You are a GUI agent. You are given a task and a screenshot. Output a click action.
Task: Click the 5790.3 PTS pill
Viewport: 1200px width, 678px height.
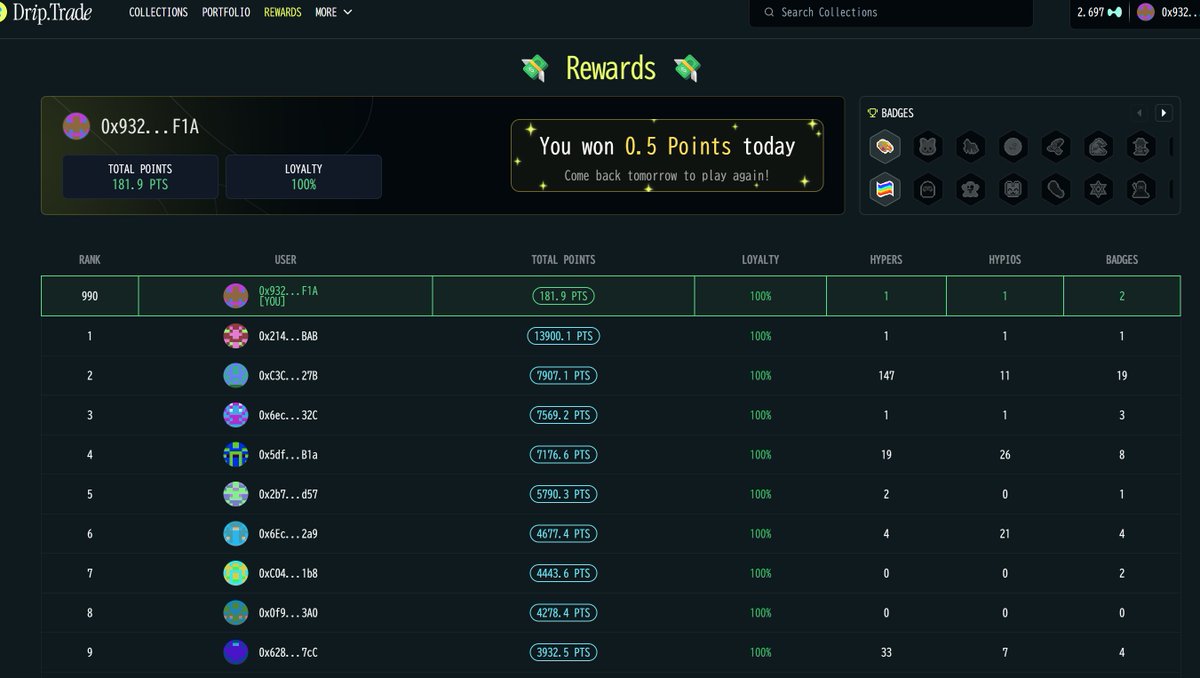pyautogui.click(x=563, y=494)
